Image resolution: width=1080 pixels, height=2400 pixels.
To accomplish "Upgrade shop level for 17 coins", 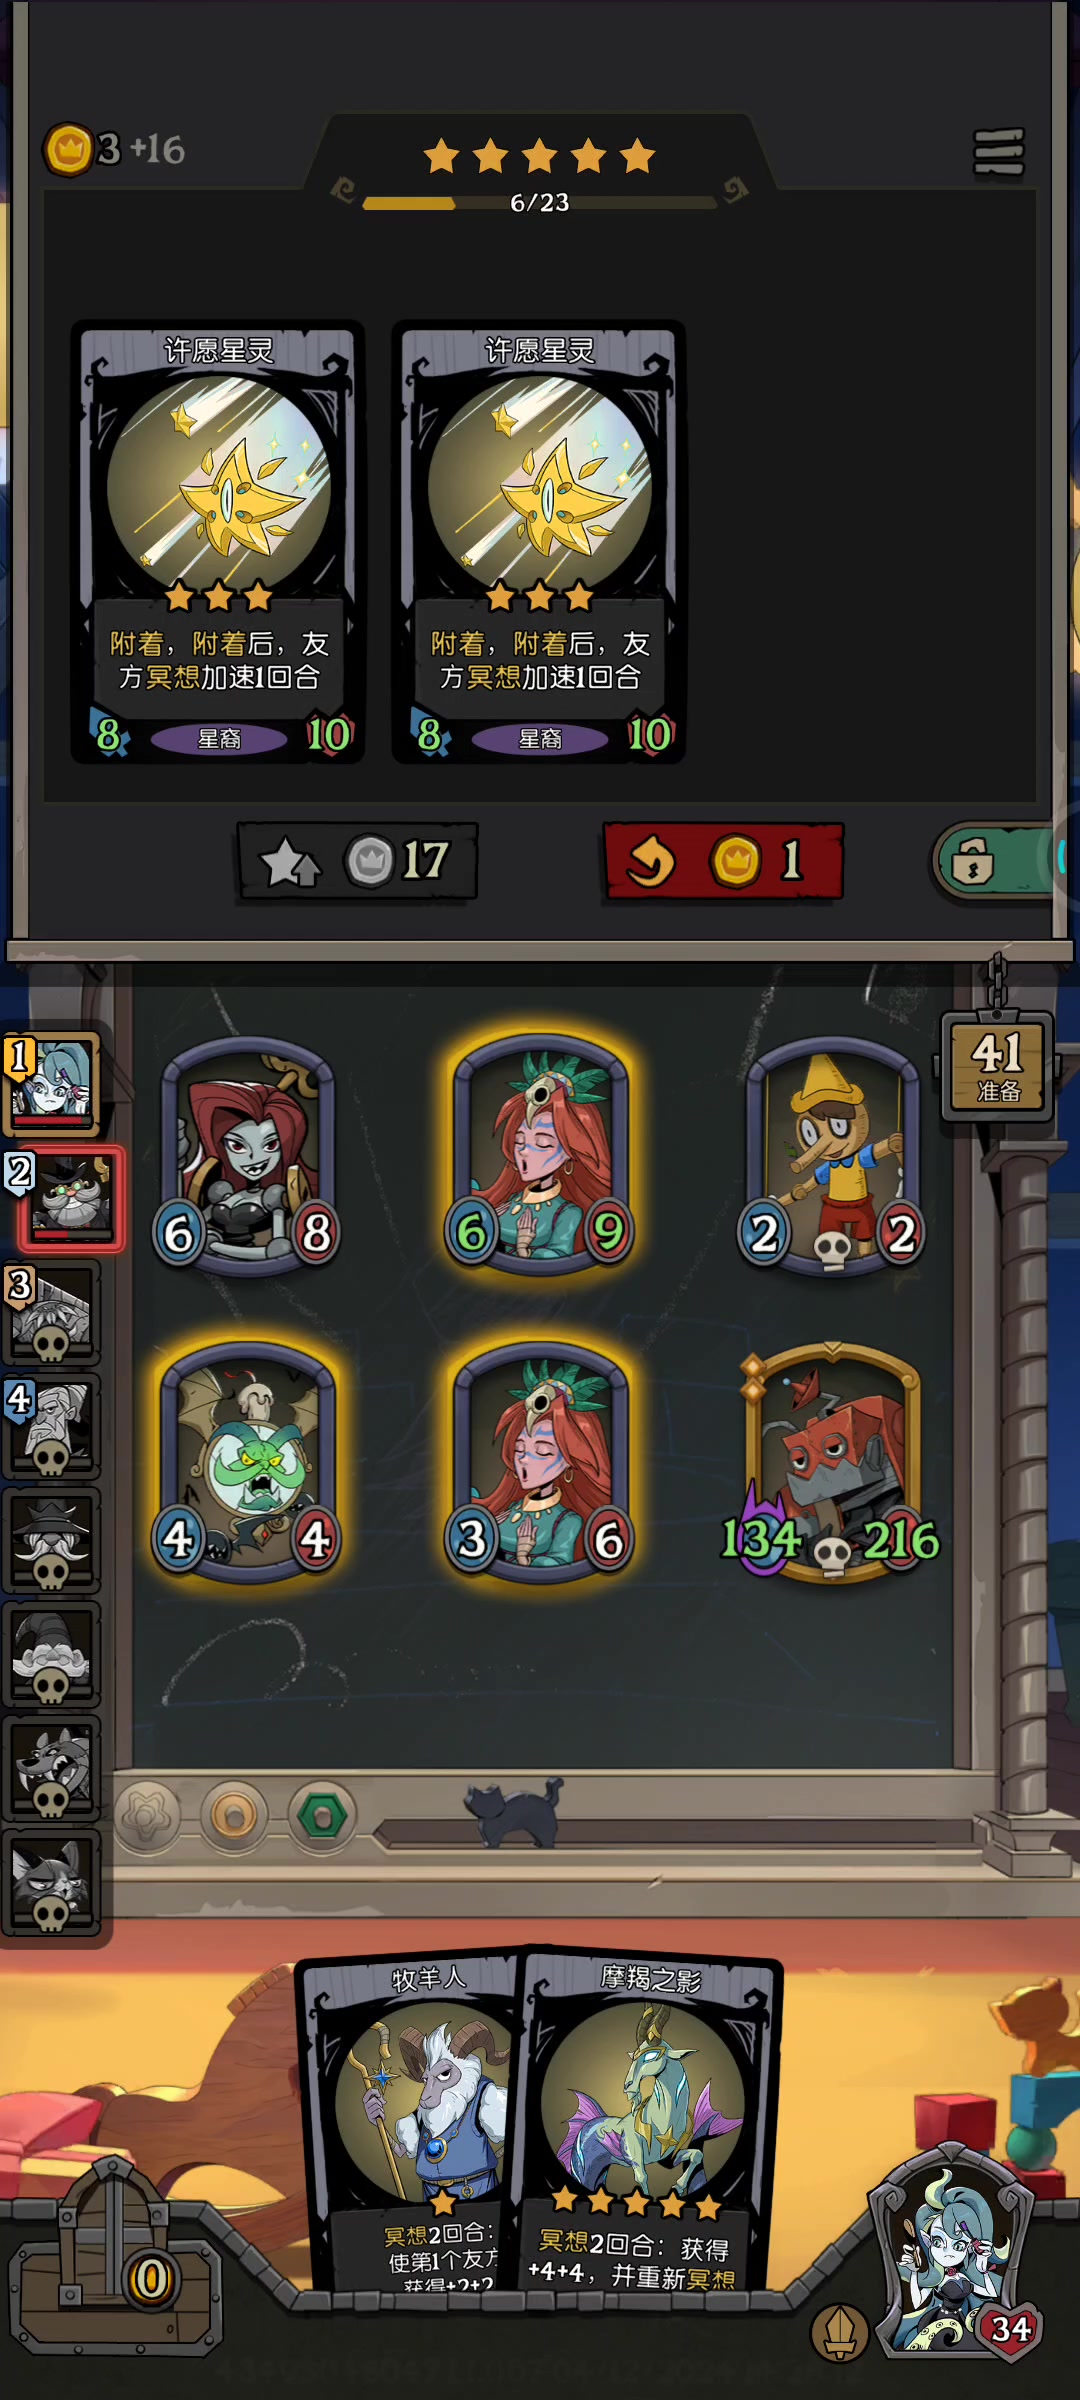I will 357,861.
